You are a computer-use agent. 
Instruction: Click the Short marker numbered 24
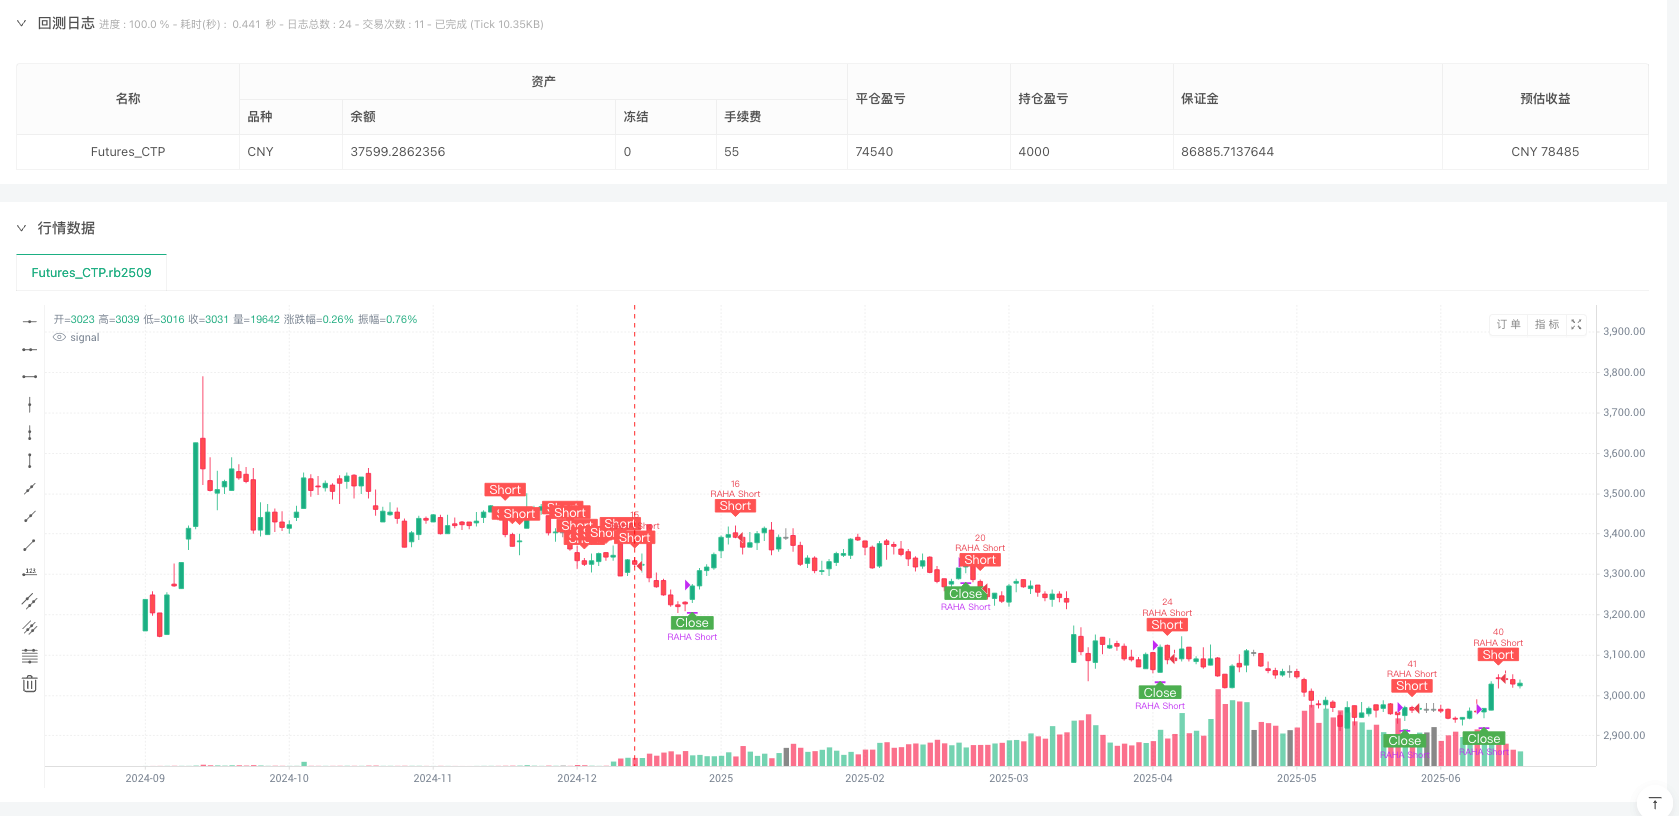[1167, 625]
